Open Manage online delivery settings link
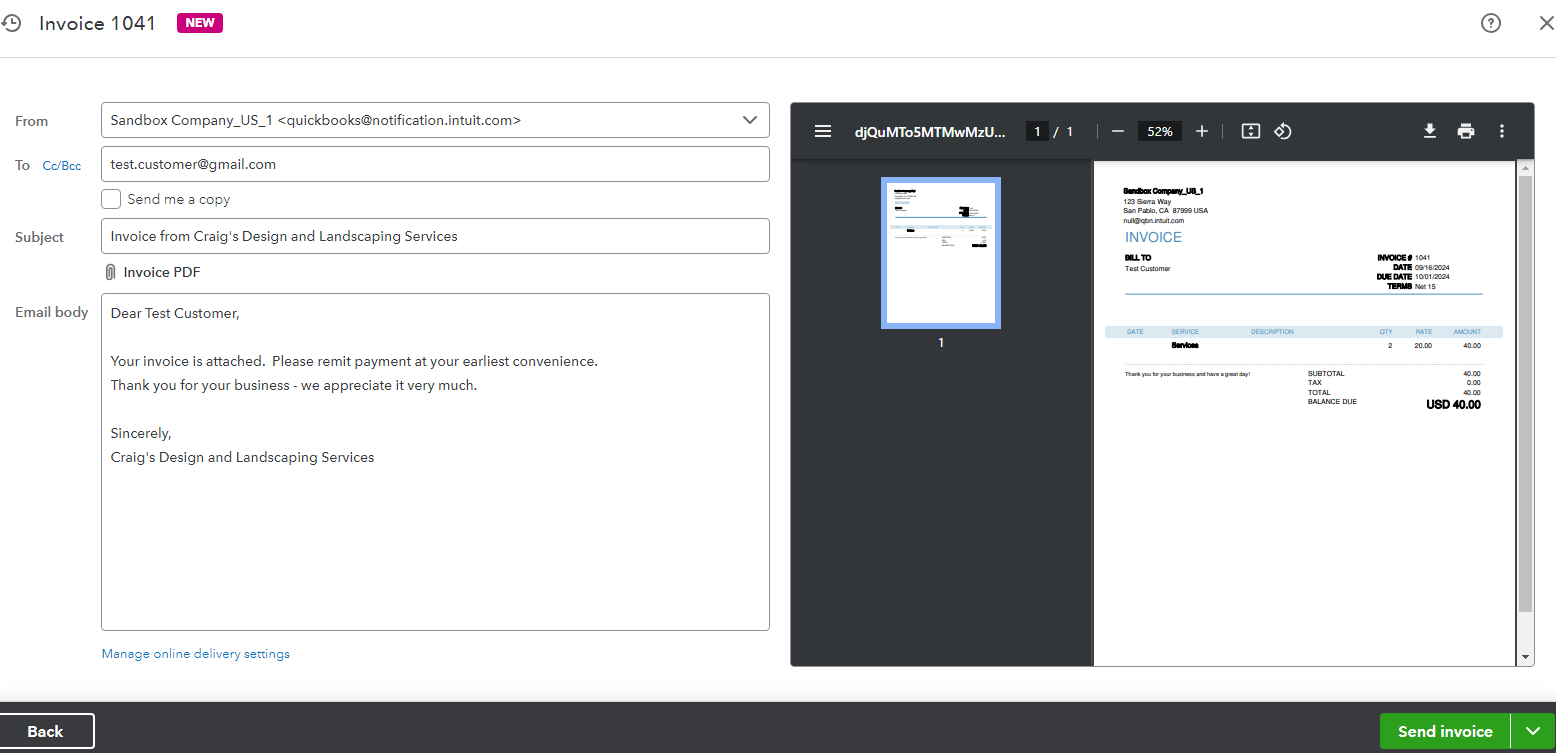Viewport: 1556px width, 753px height. tap(196, 654)
